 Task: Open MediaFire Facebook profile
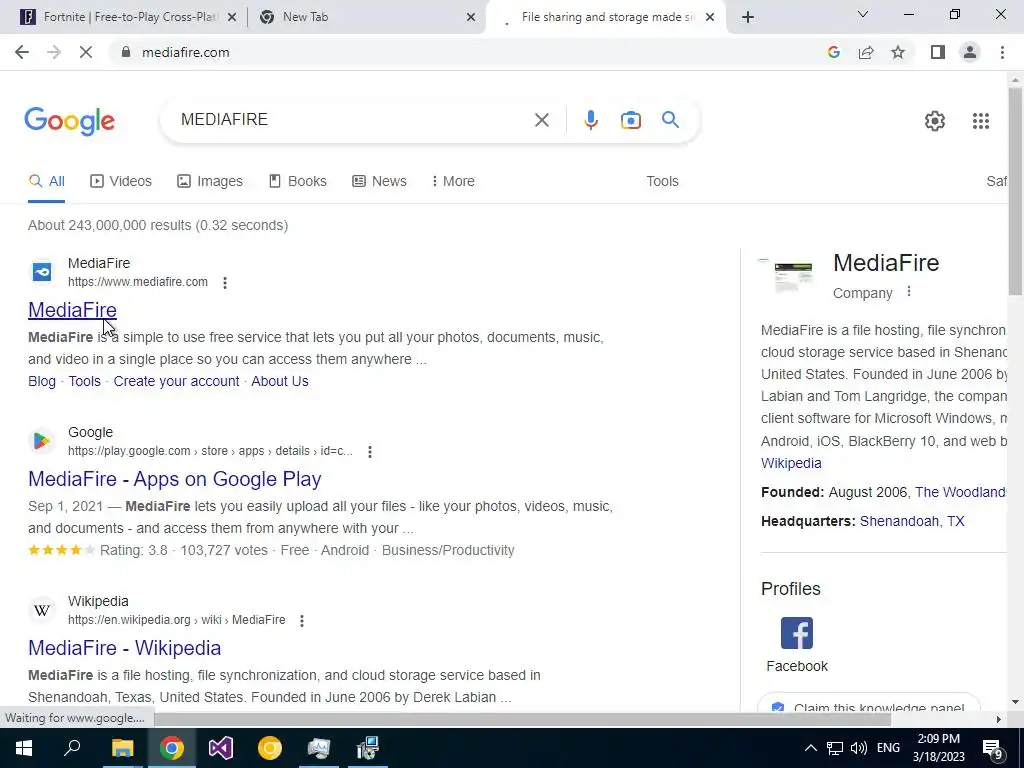pos(797,645)
